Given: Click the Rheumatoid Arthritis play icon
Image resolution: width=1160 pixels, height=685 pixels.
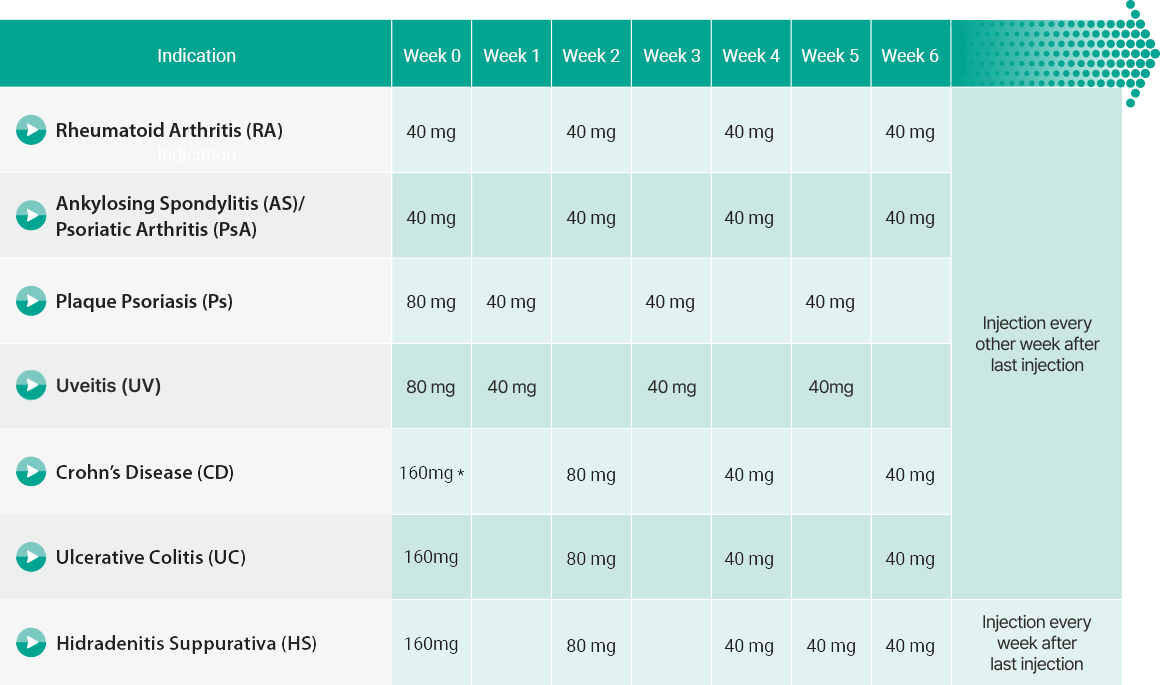Looking at the screenshot, I should pos(31,130).
